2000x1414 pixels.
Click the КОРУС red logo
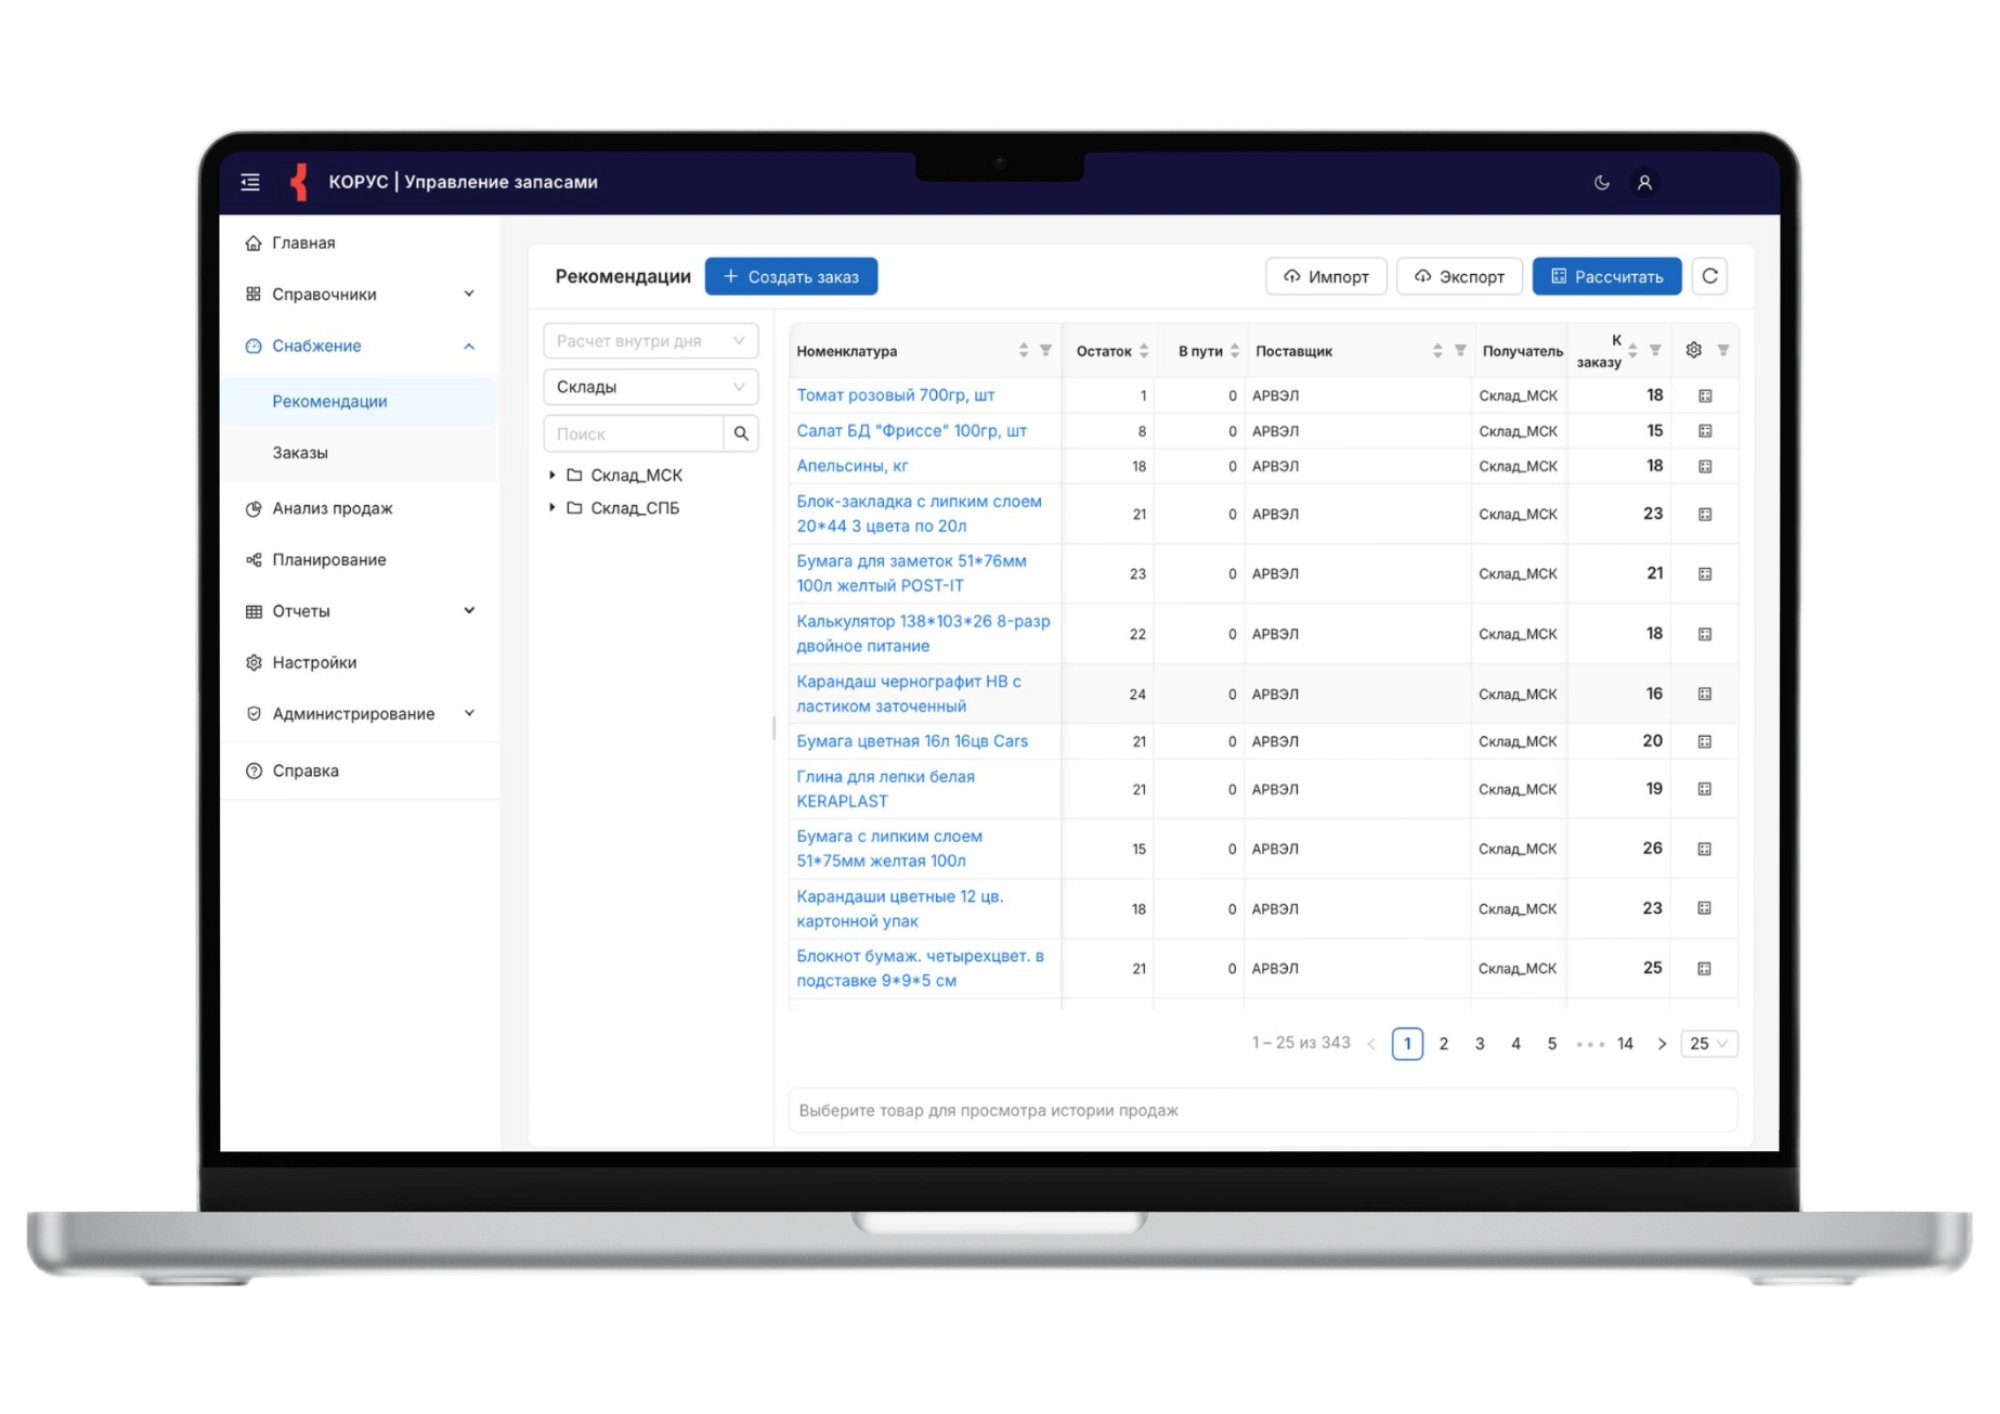(x=298, y=182)
